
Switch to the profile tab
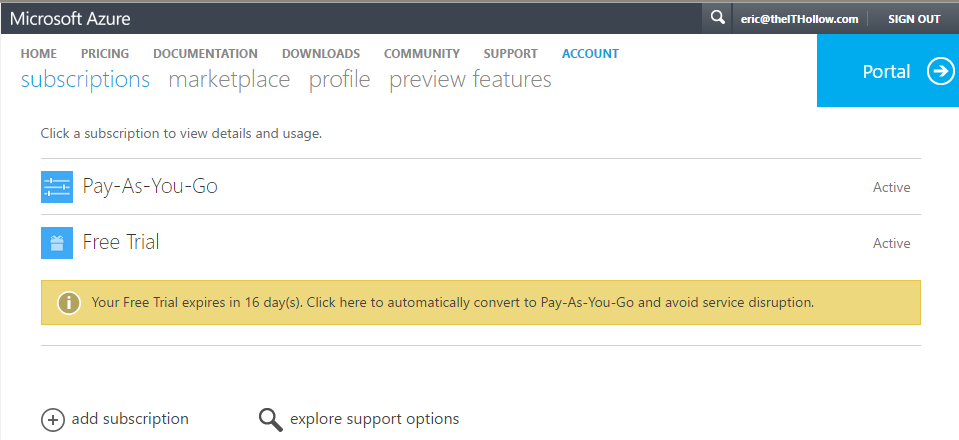click(339, 80)
